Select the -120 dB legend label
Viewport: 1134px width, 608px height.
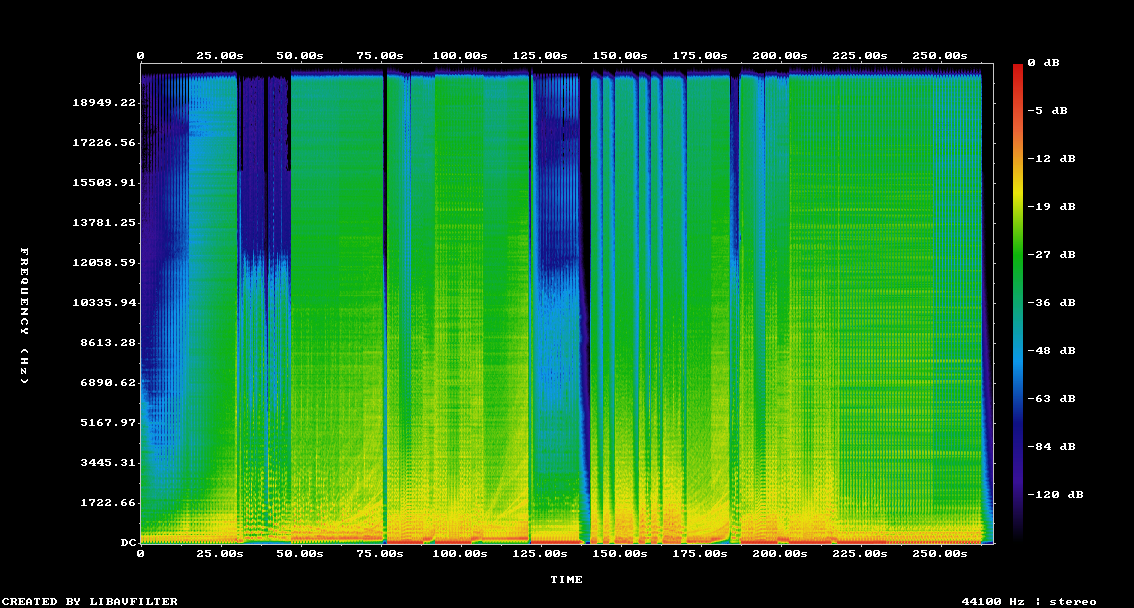[x=1055, y=494]
